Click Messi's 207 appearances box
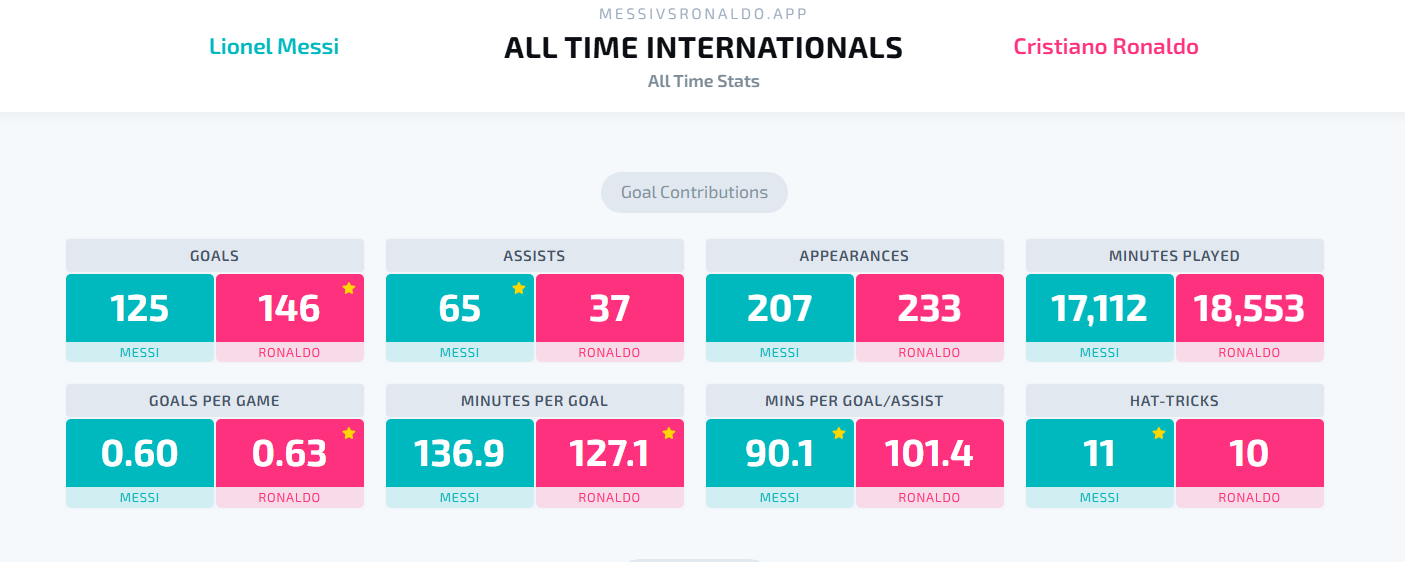1405x562 pixels. click(780, 308)
